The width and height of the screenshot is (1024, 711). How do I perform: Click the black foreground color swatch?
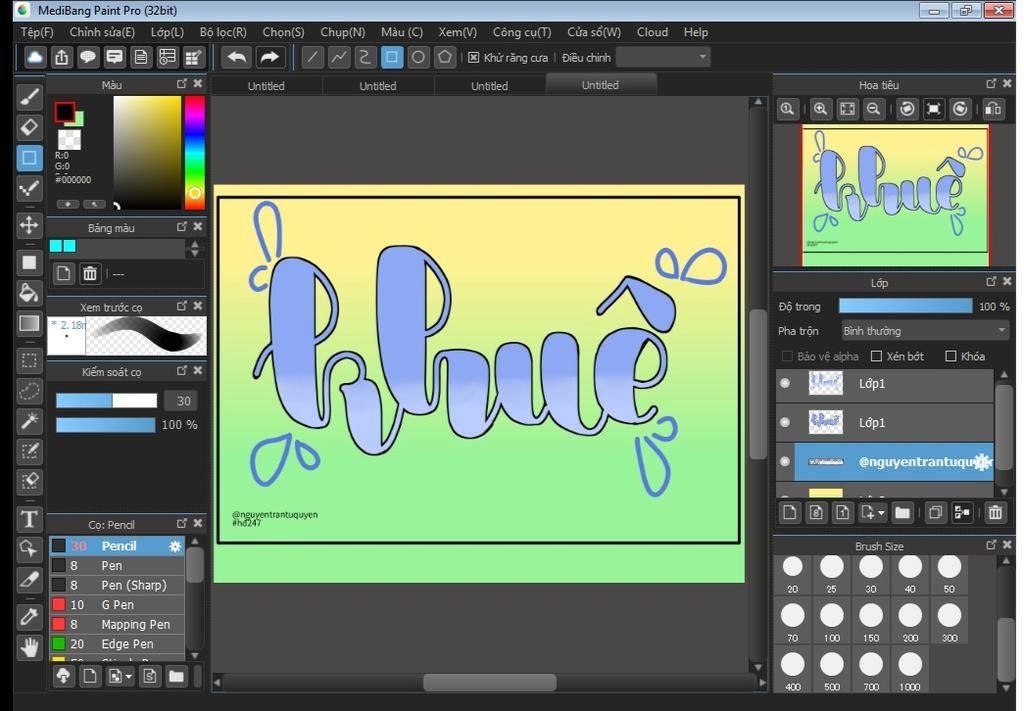[65, 112]
